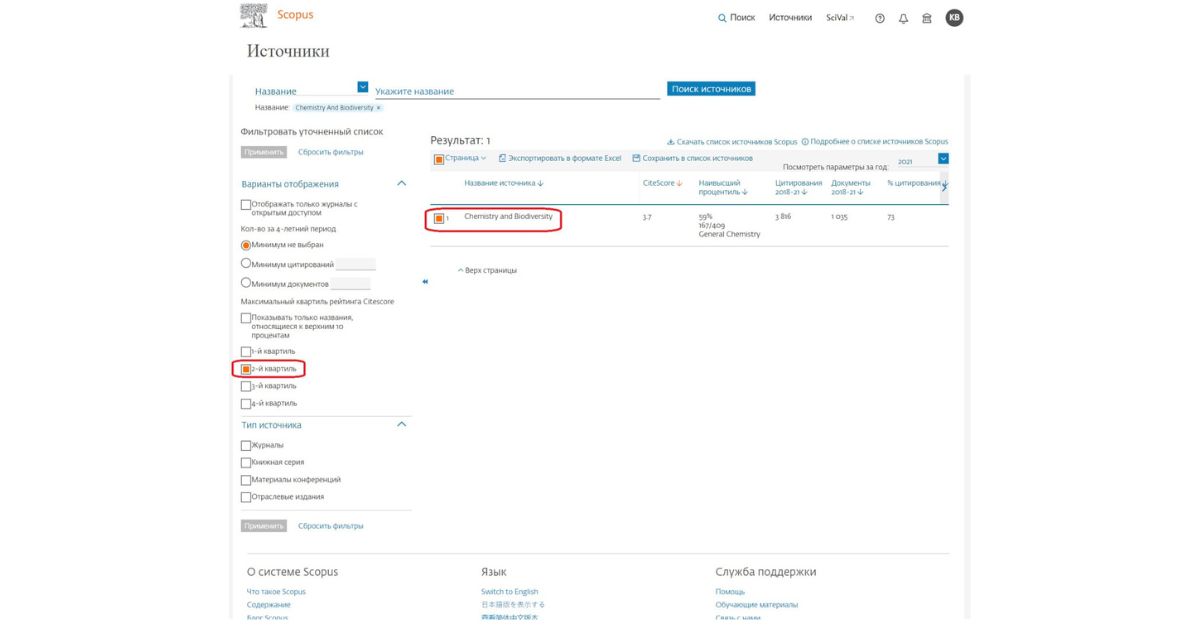Check the Отраслевые издания checkbox
The height and width of the screenshot is (627, 1200).
click(246, 497)
